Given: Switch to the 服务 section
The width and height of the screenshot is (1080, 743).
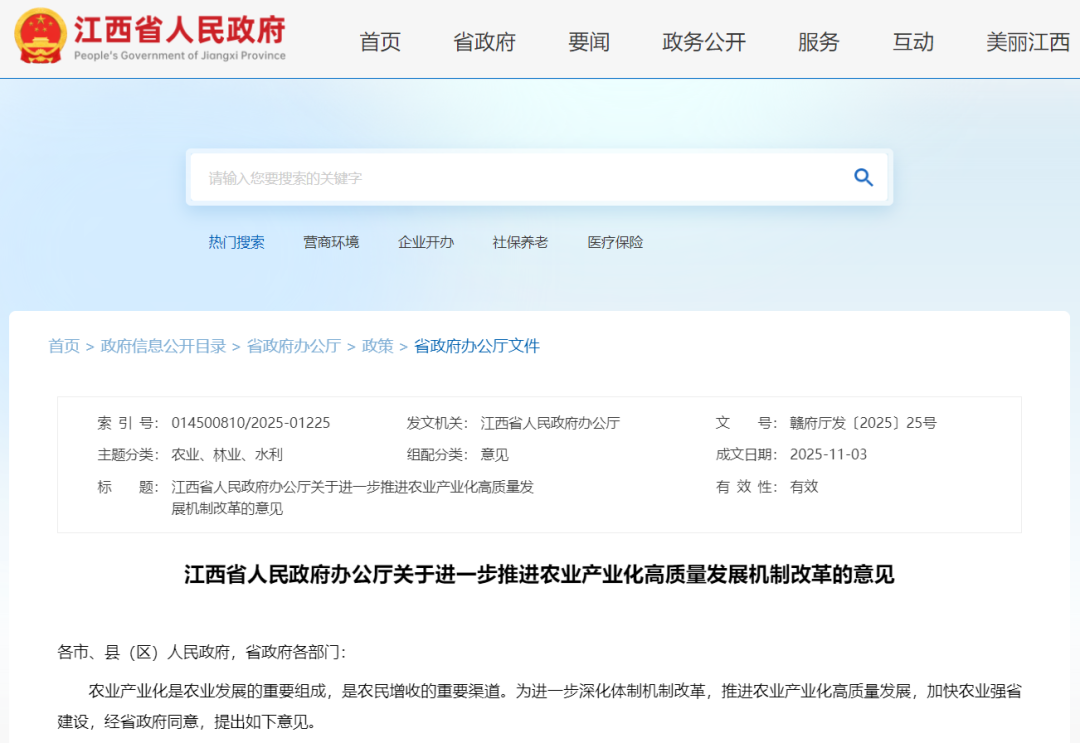Looking at the screenshot, I should click(x=818, y=43).
